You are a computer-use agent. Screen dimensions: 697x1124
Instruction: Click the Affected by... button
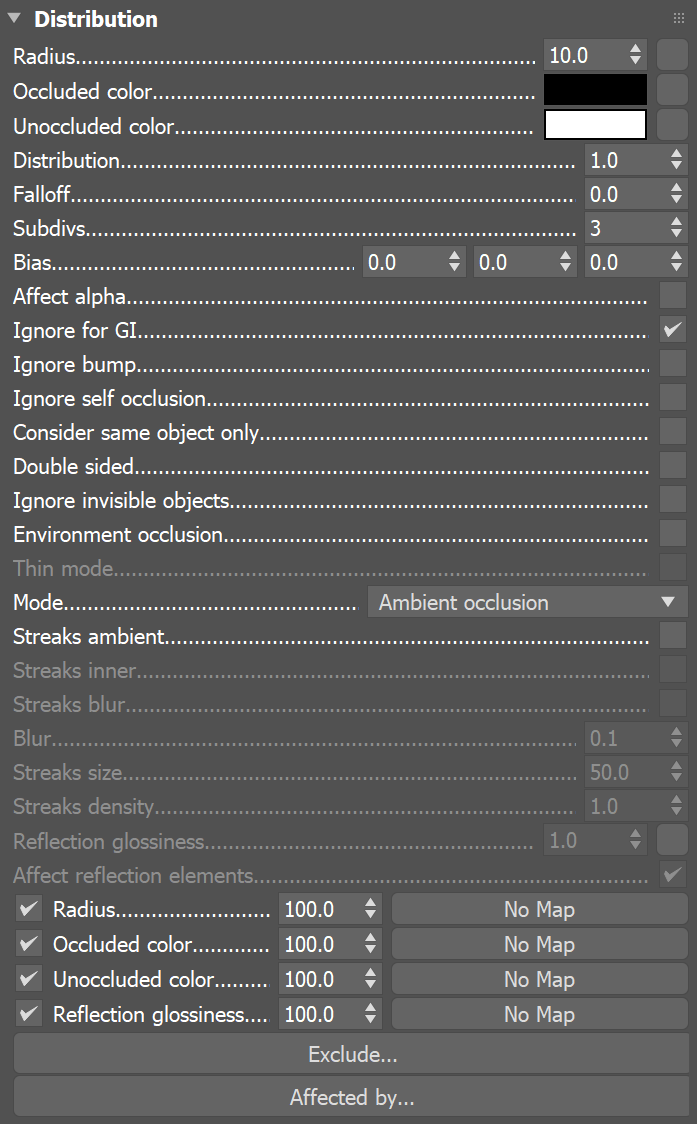point(352,1097)
